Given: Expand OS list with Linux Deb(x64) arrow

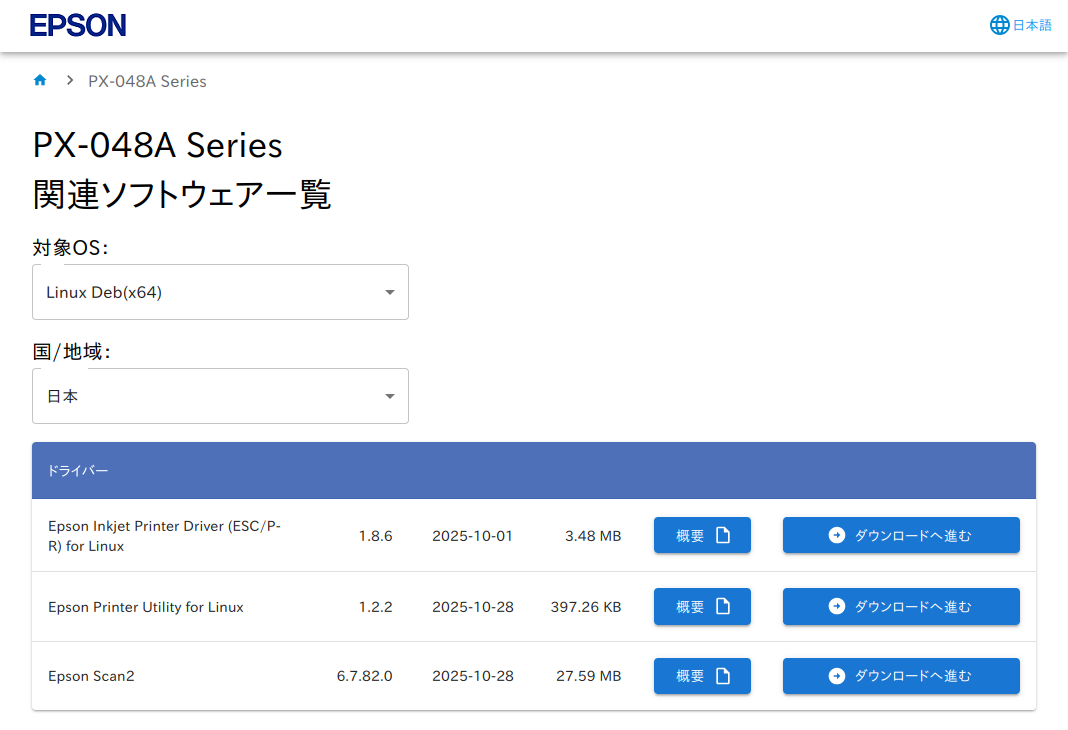Looking at the screenshot, I should click(389, 292).
